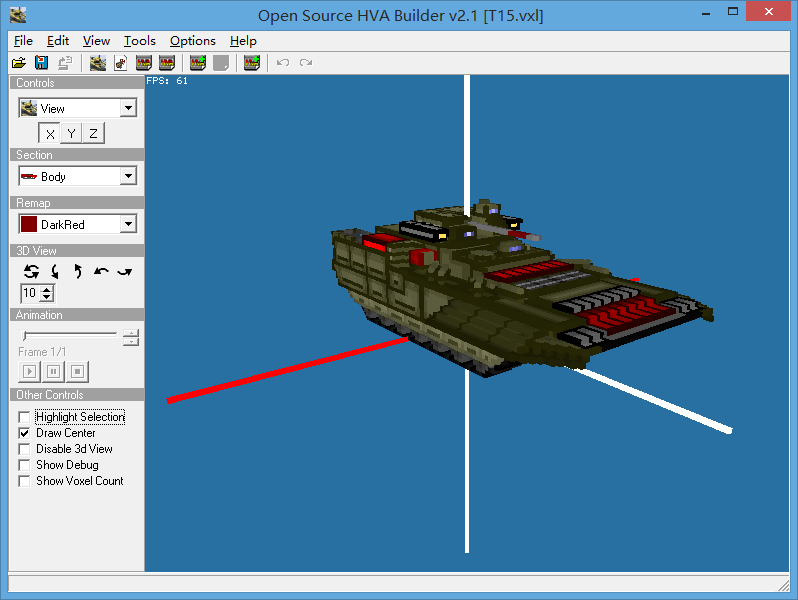The image size is (798, 600).
Task: Open the Tools menu
Action: (x=139, y=41)
